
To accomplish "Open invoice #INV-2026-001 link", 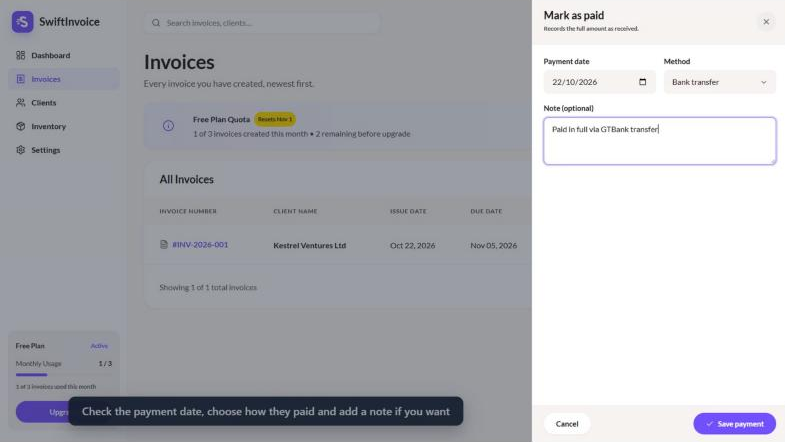I will coord(200,244).
